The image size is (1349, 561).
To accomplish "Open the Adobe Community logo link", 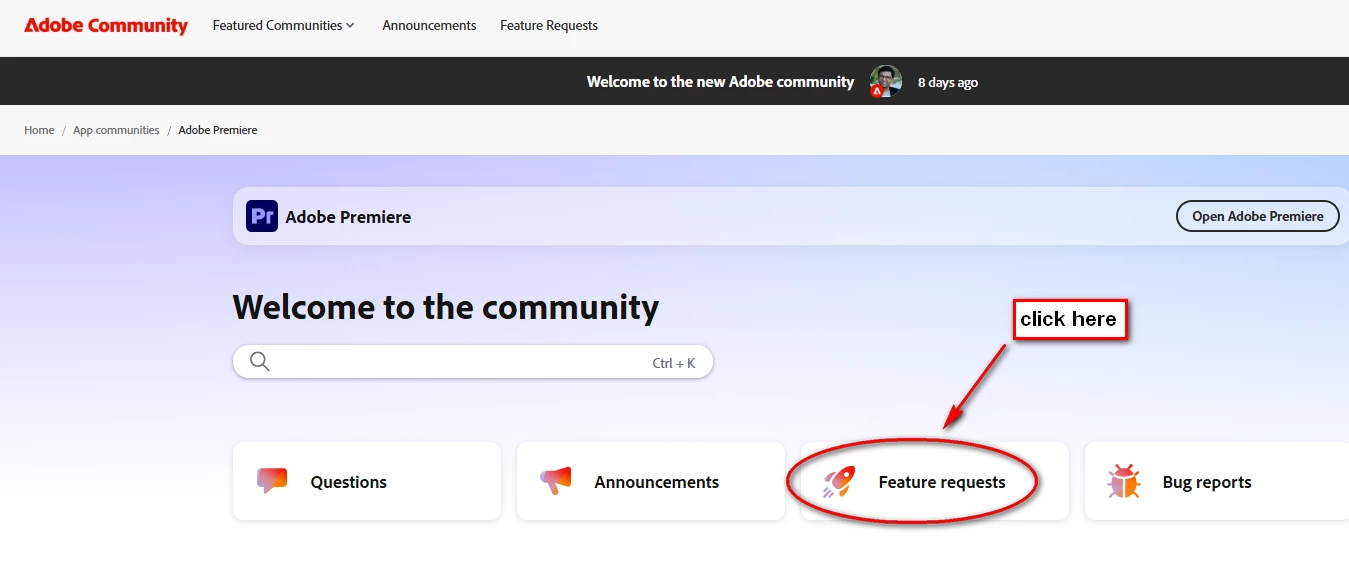I will click(x=106, y=26).
